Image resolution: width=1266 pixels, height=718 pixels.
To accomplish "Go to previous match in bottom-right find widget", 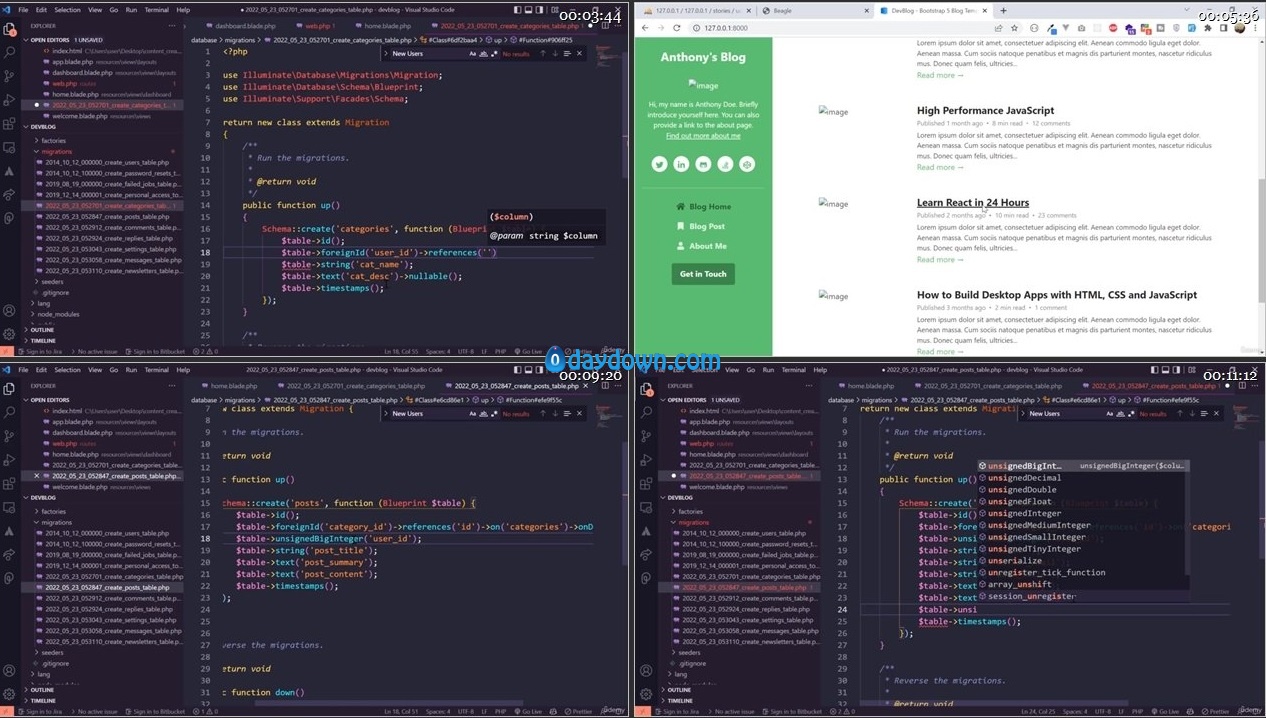I will click(1180, 413).
